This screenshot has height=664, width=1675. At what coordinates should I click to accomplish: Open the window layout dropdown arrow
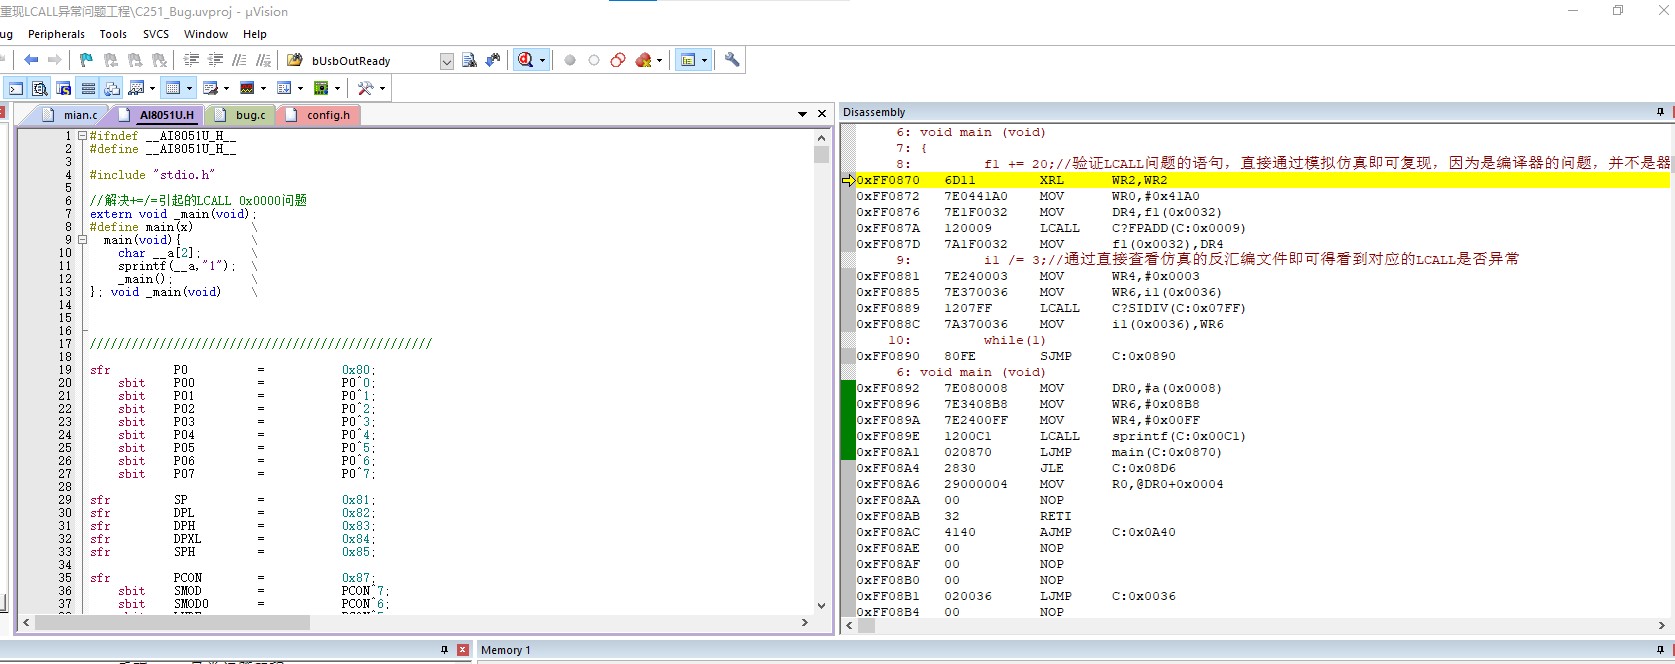[x=704, y=60]
